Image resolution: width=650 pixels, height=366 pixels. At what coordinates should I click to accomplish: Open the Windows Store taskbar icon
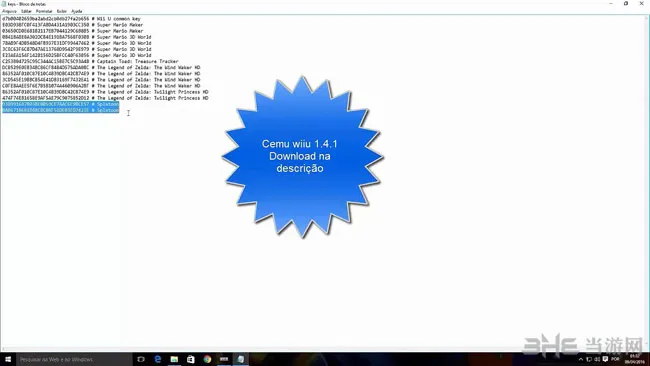(x=191, y=359)
